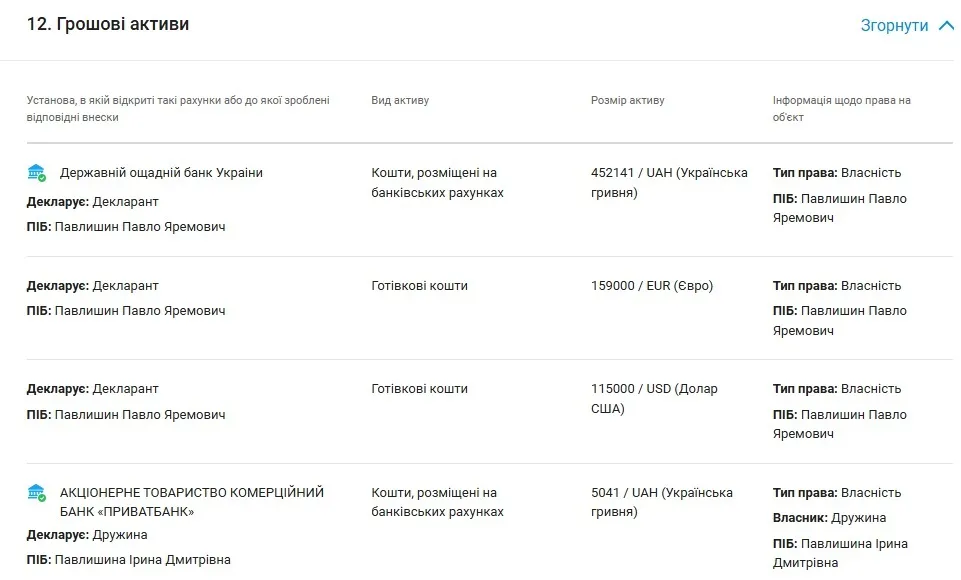The width and height of the screenshot is (961, 580).
Task: Click the institution column header 'Установа, в якій відкриті'
Action: click(178, 109)
